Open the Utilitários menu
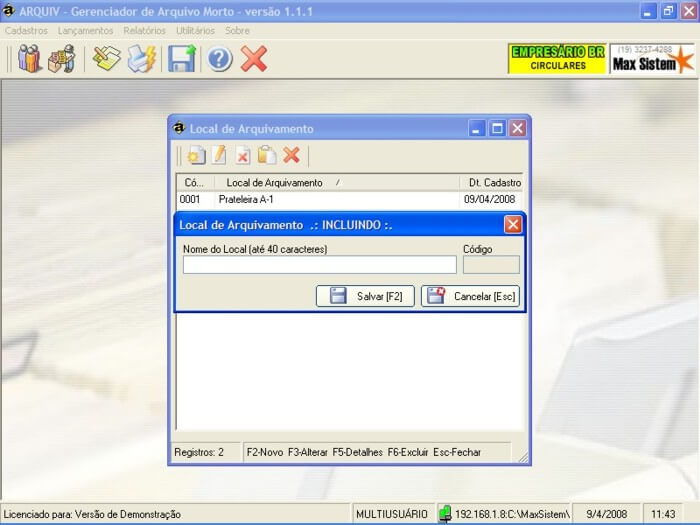Viewport: 700px width, 525px height. point(195,31)
